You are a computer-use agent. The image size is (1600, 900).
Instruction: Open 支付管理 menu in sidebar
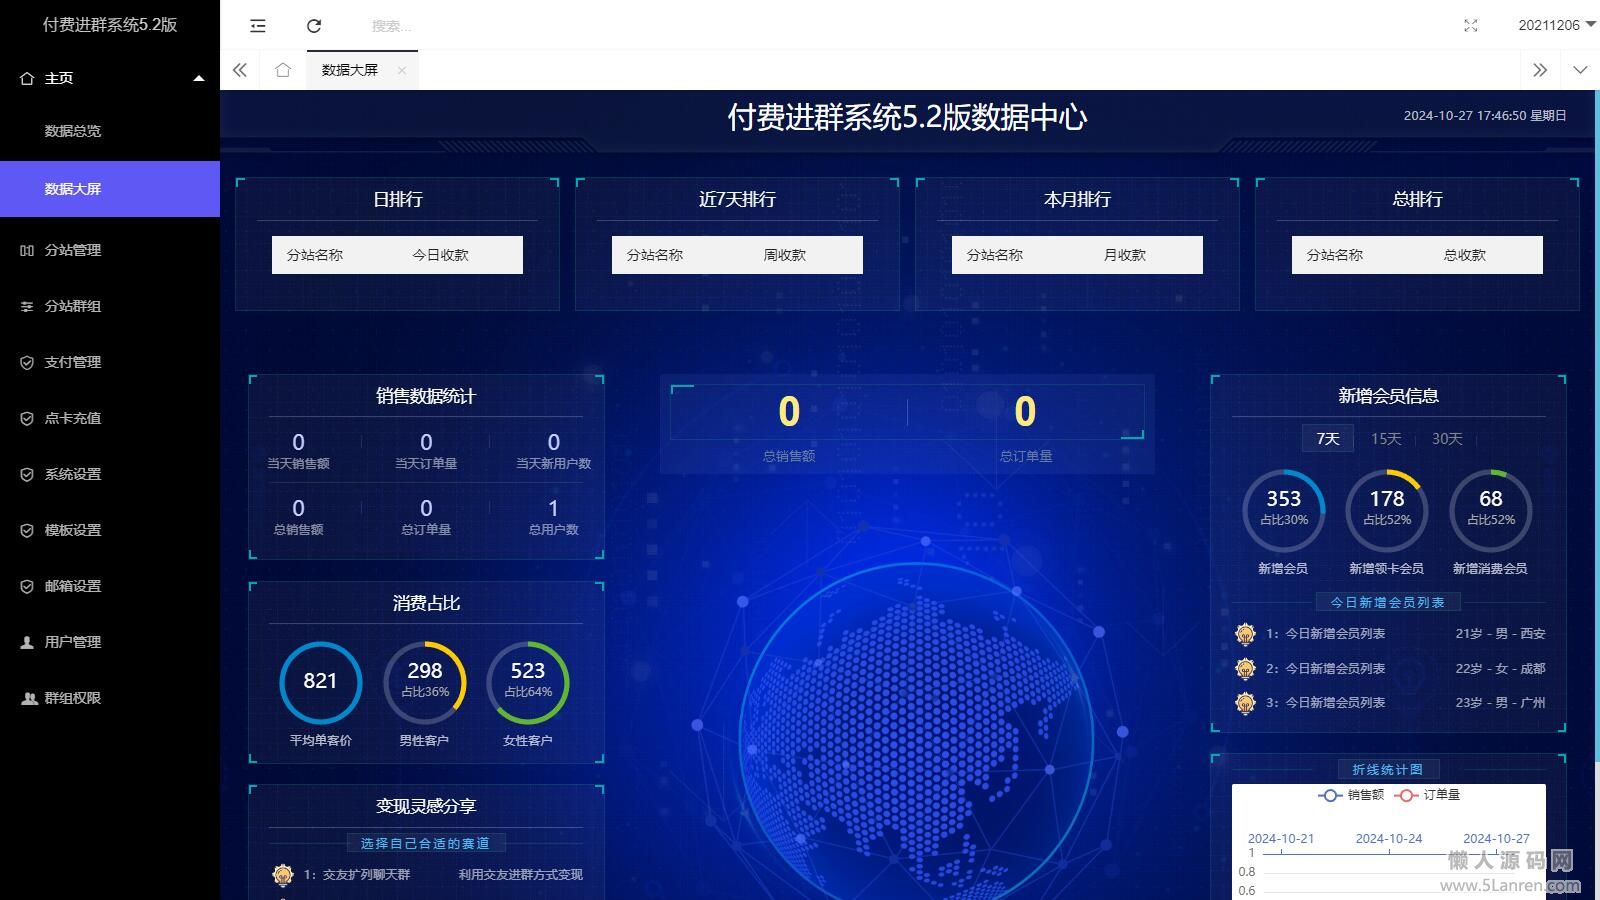pos(72,362)
